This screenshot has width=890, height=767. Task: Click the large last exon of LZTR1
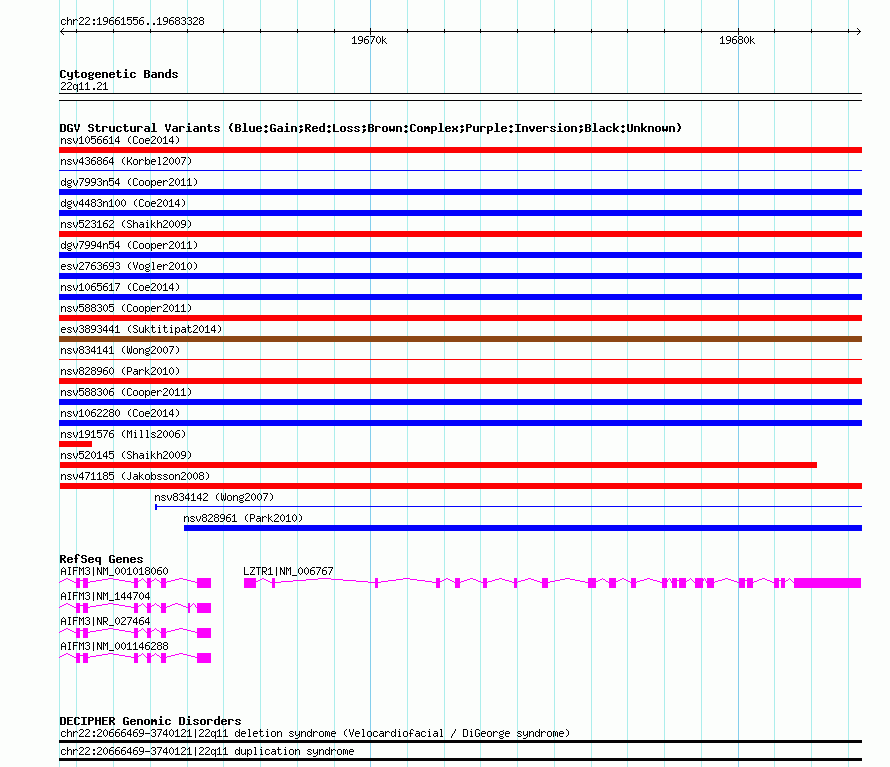click(x=828, y=583)
